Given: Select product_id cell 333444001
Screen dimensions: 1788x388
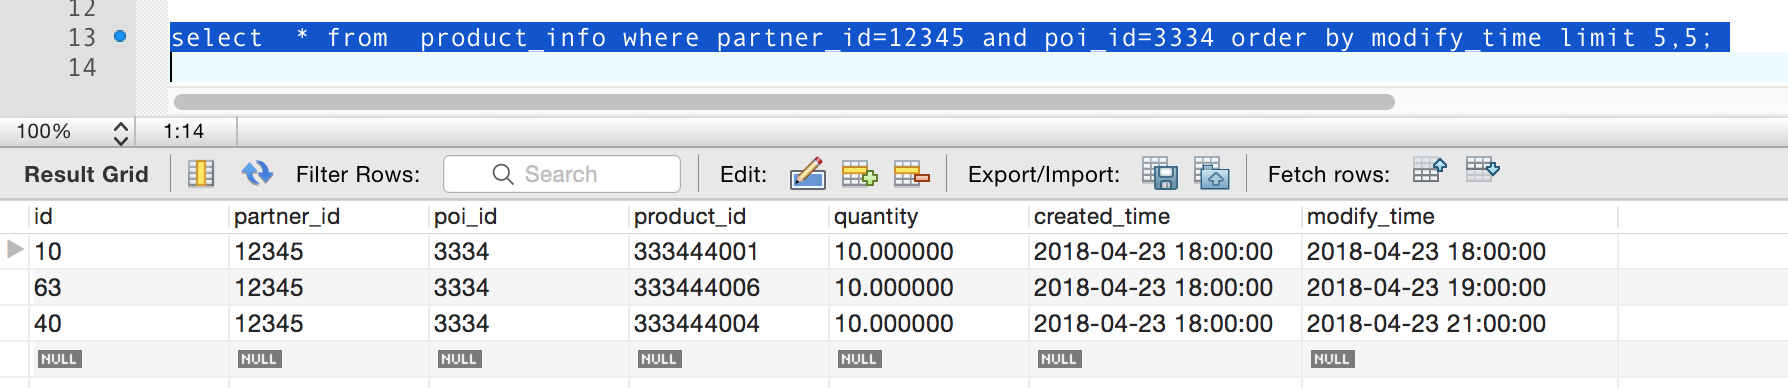Looking at the screenshot, I should 729,252.
